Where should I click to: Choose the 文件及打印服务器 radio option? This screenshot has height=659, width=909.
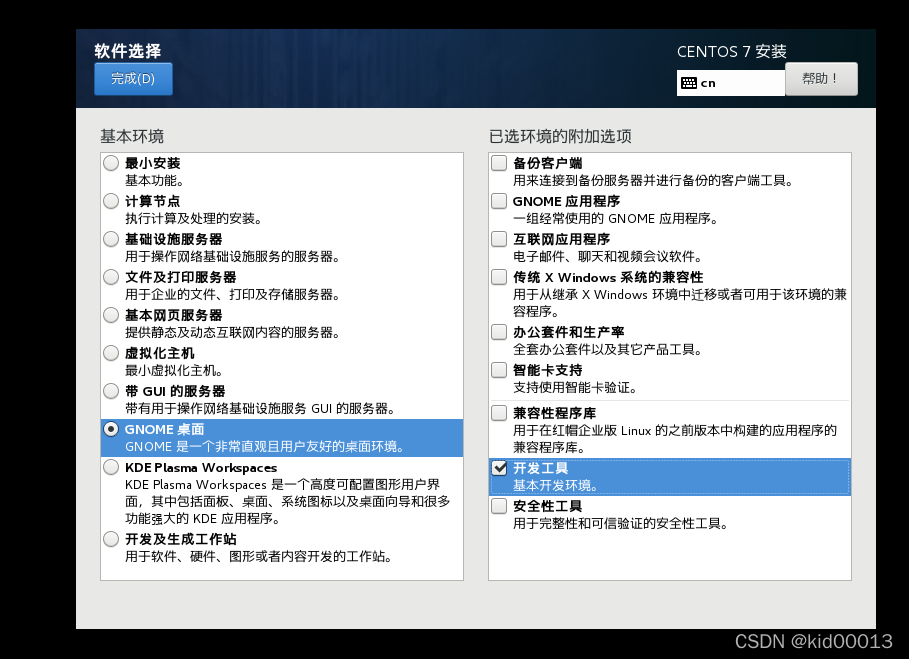click(x=111, y=277)
